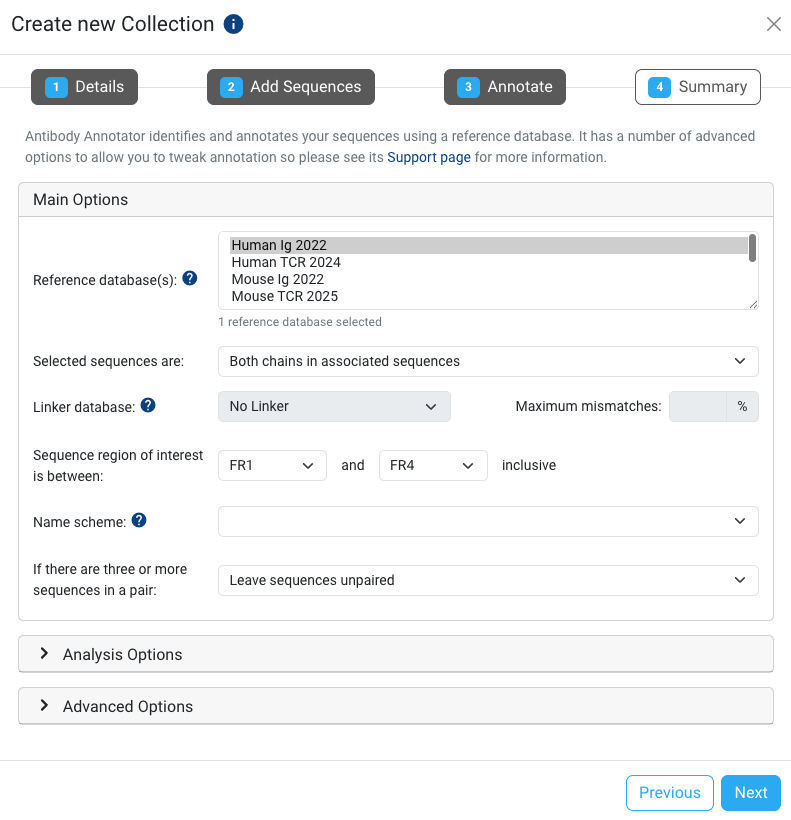
Task: Open the Name scheme dropdown
Action: [488, 521]
